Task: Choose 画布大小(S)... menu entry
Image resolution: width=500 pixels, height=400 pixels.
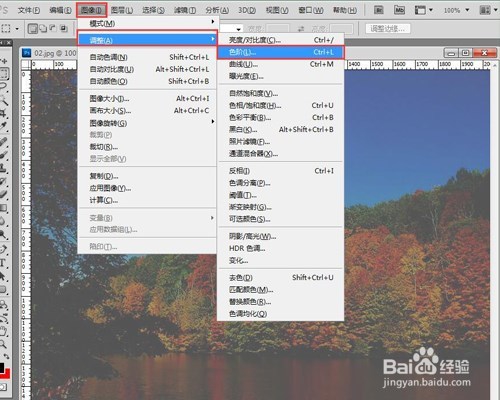Action: pyautogui.click(x=147, y=111)
